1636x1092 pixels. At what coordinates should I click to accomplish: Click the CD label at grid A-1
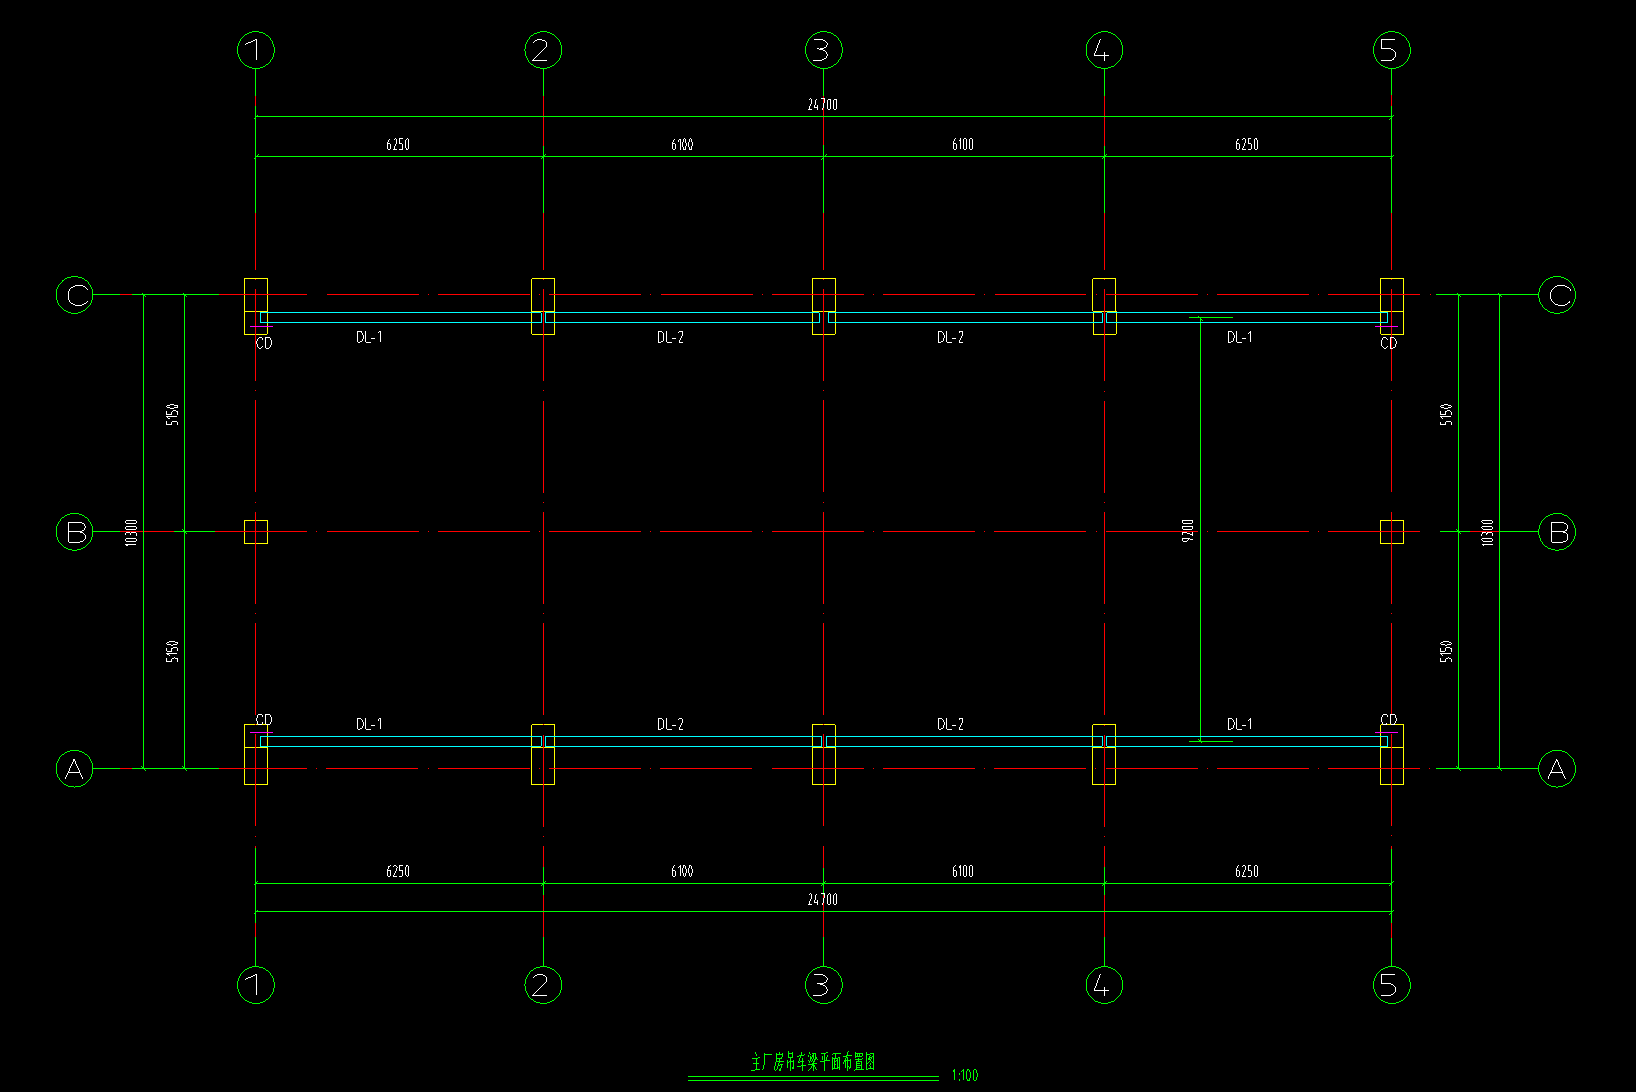(x=264, y=720)
